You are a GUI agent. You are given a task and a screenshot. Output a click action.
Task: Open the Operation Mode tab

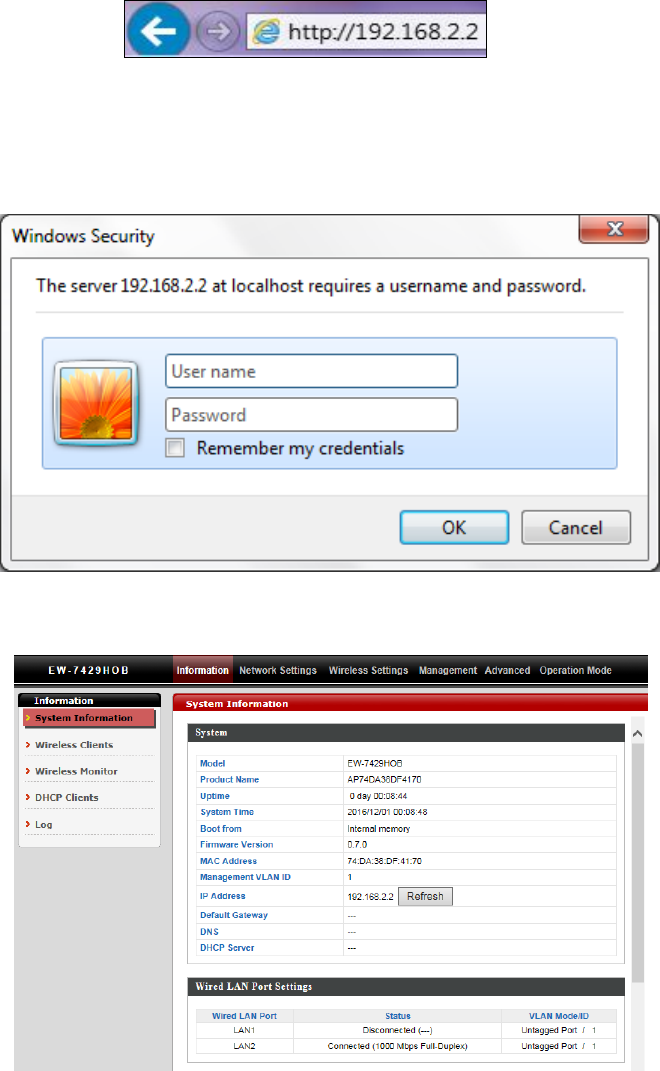[x=575, y=670]
